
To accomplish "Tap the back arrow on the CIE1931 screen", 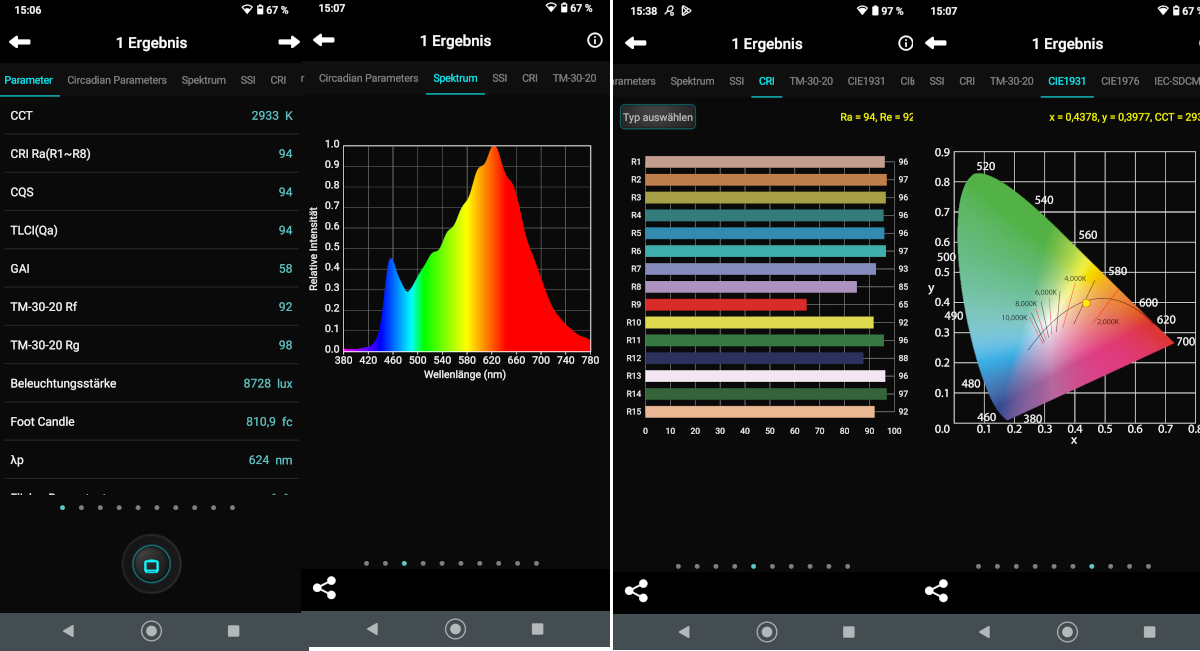I will (x=936, y=43).
